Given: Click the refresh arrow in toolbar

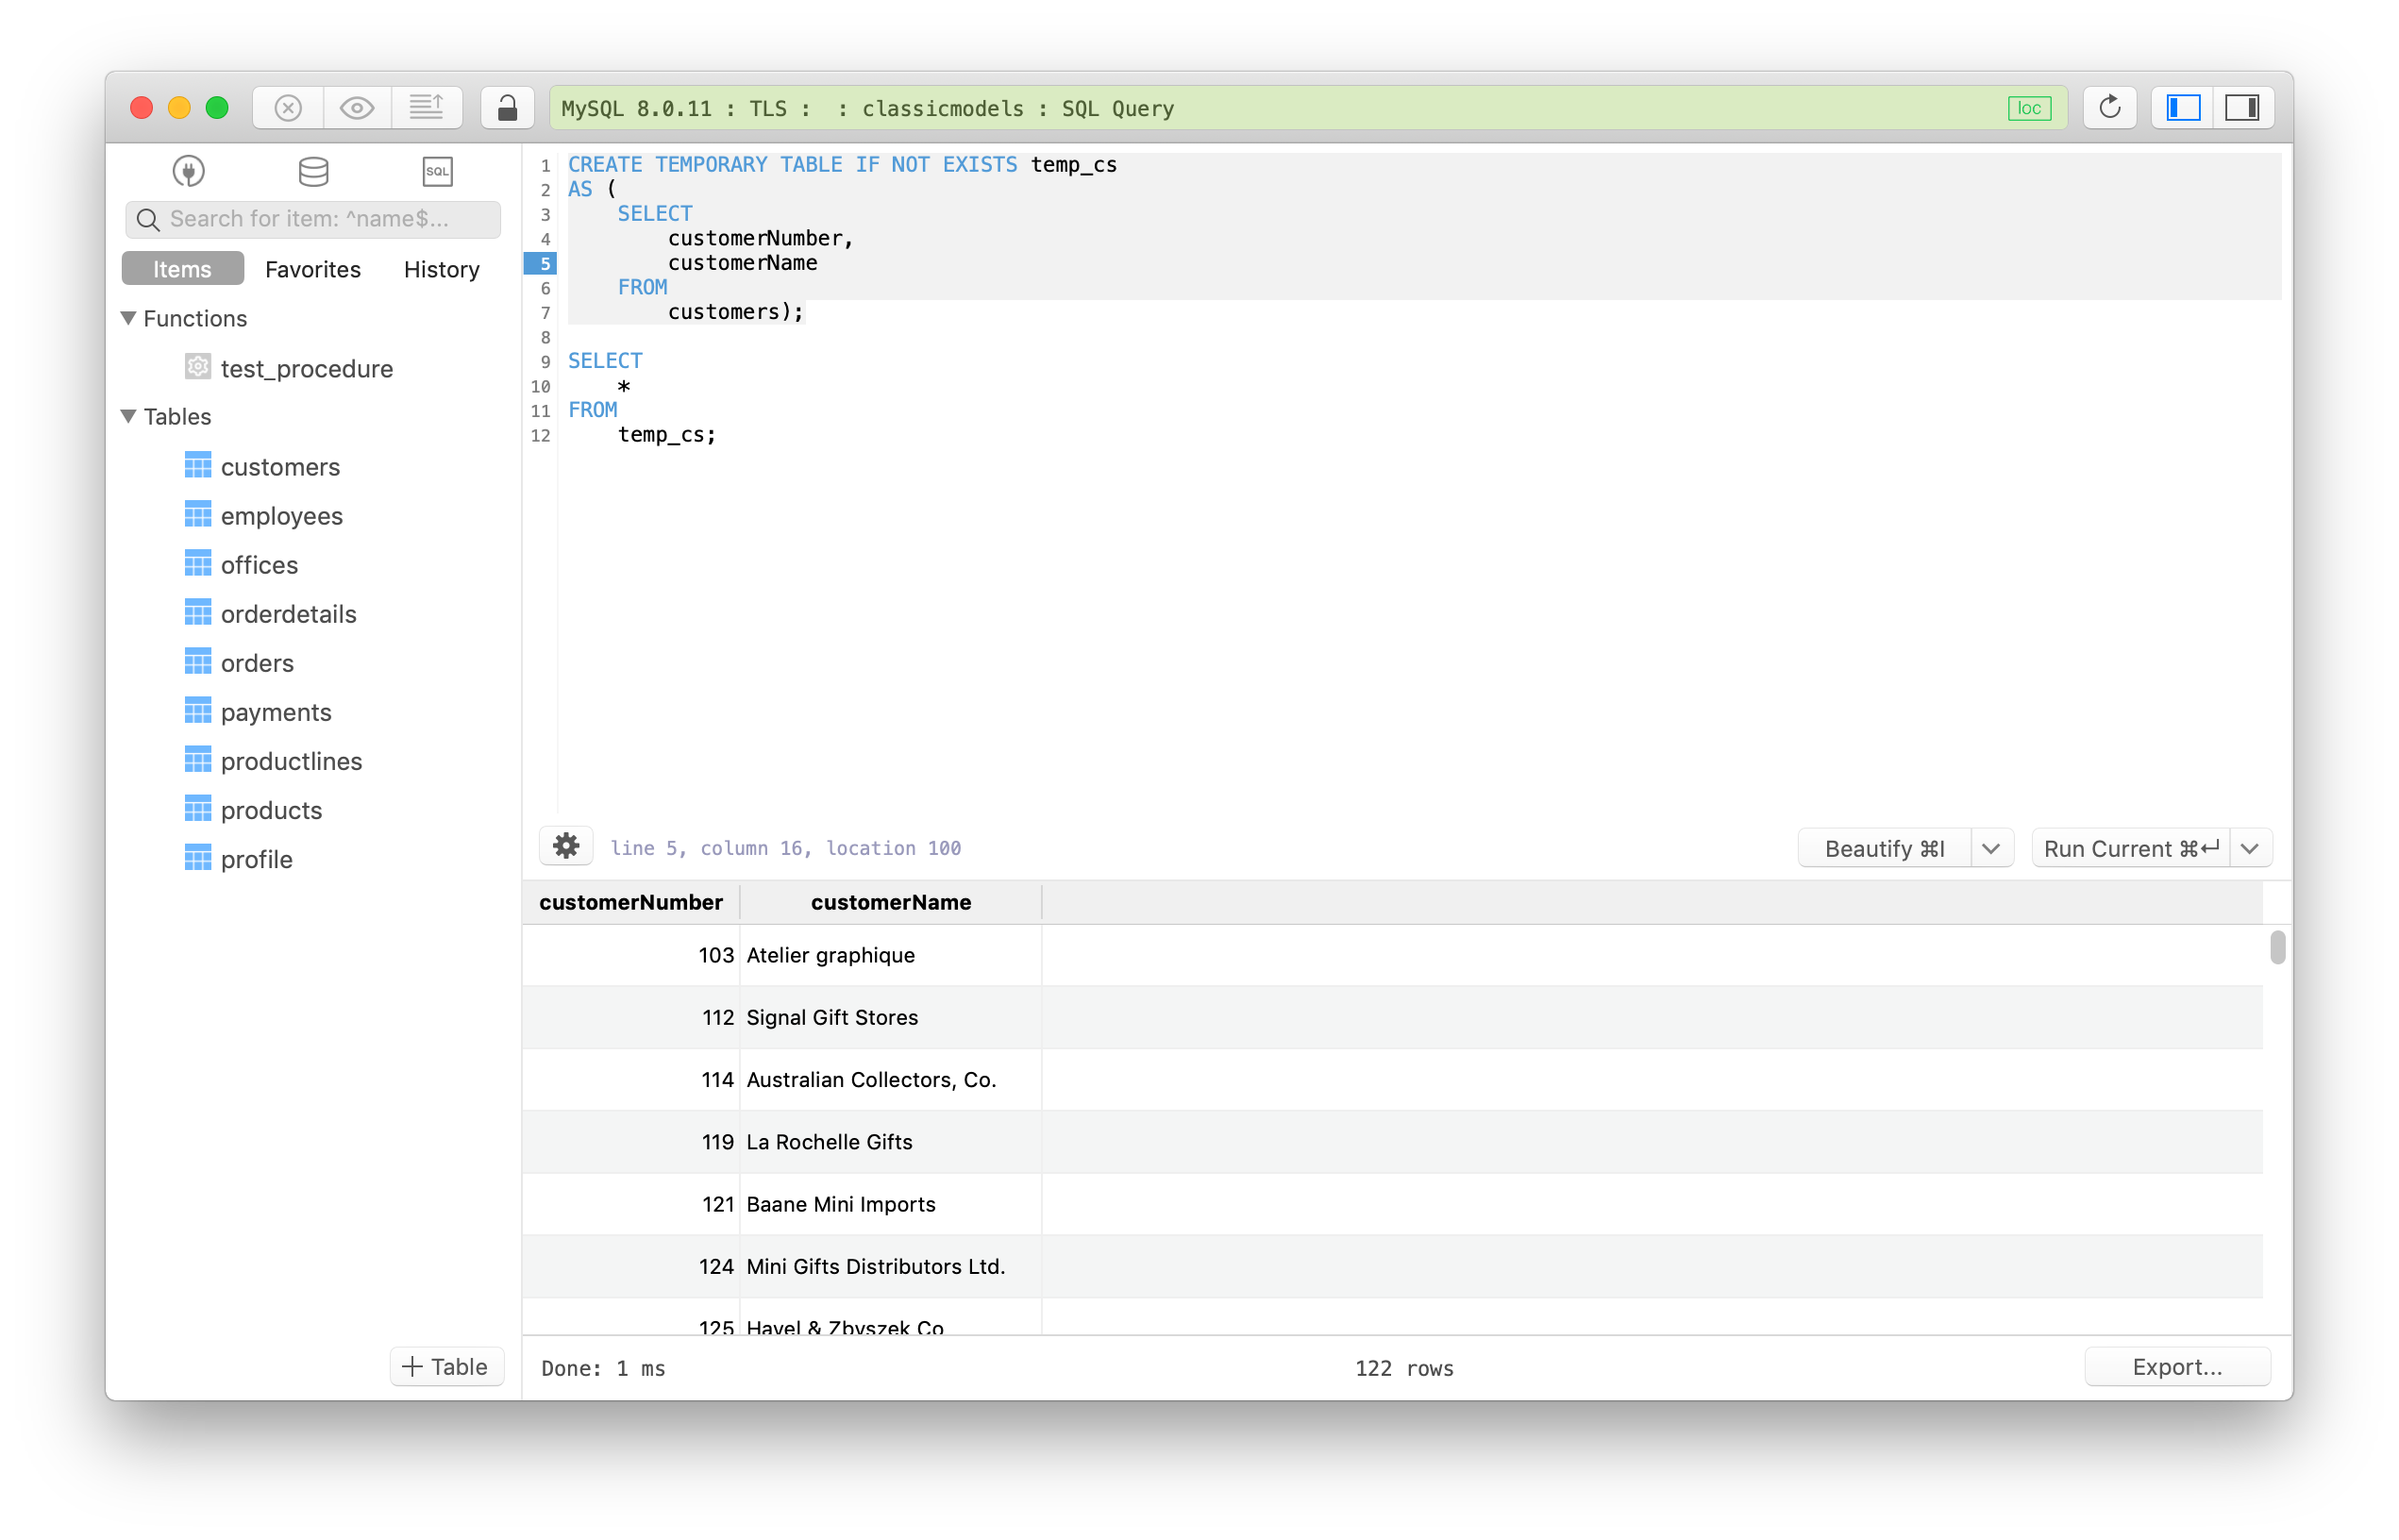Looking at the screenshot, I should click(2109, 108).
